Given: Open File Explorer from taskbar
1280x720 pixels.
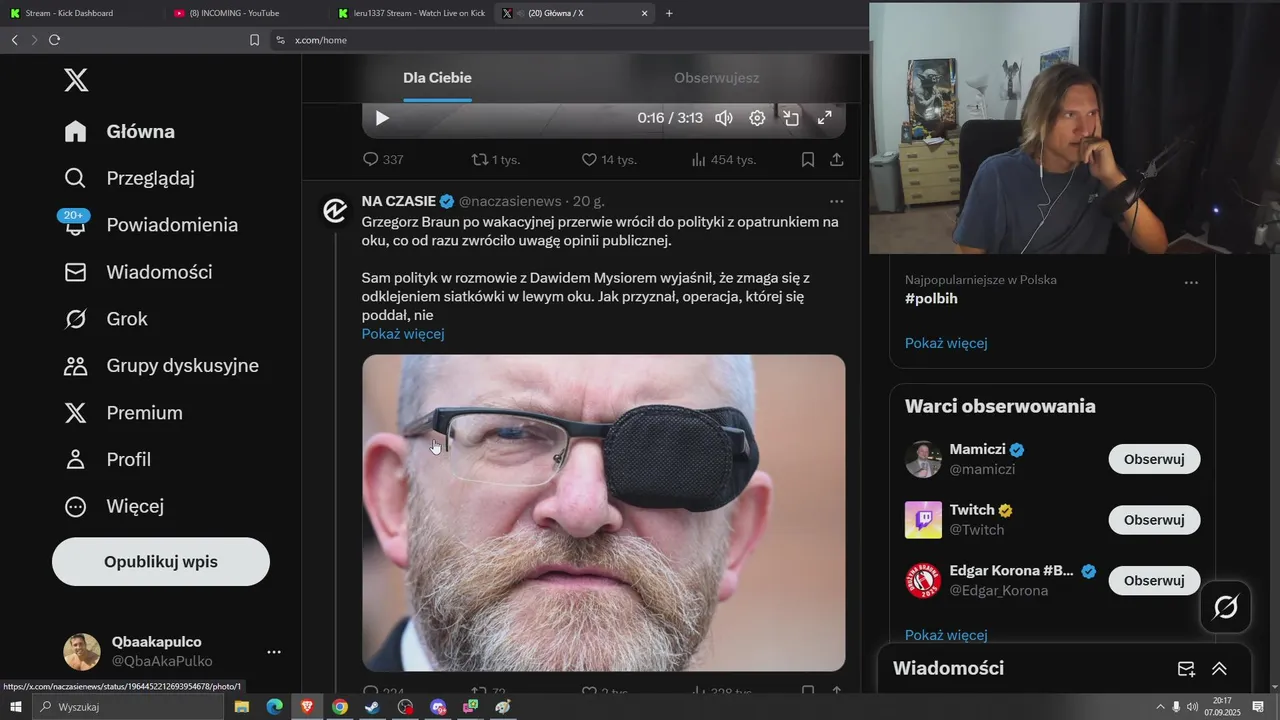Looking at the screenshot, I should 242,707.
